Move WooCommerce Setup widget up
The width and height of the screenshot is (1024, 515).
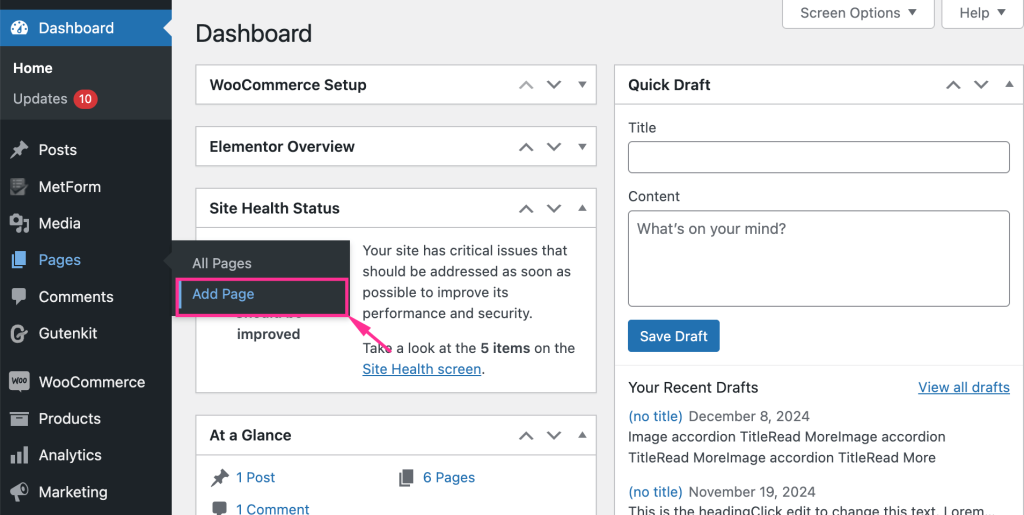(526, 85)
